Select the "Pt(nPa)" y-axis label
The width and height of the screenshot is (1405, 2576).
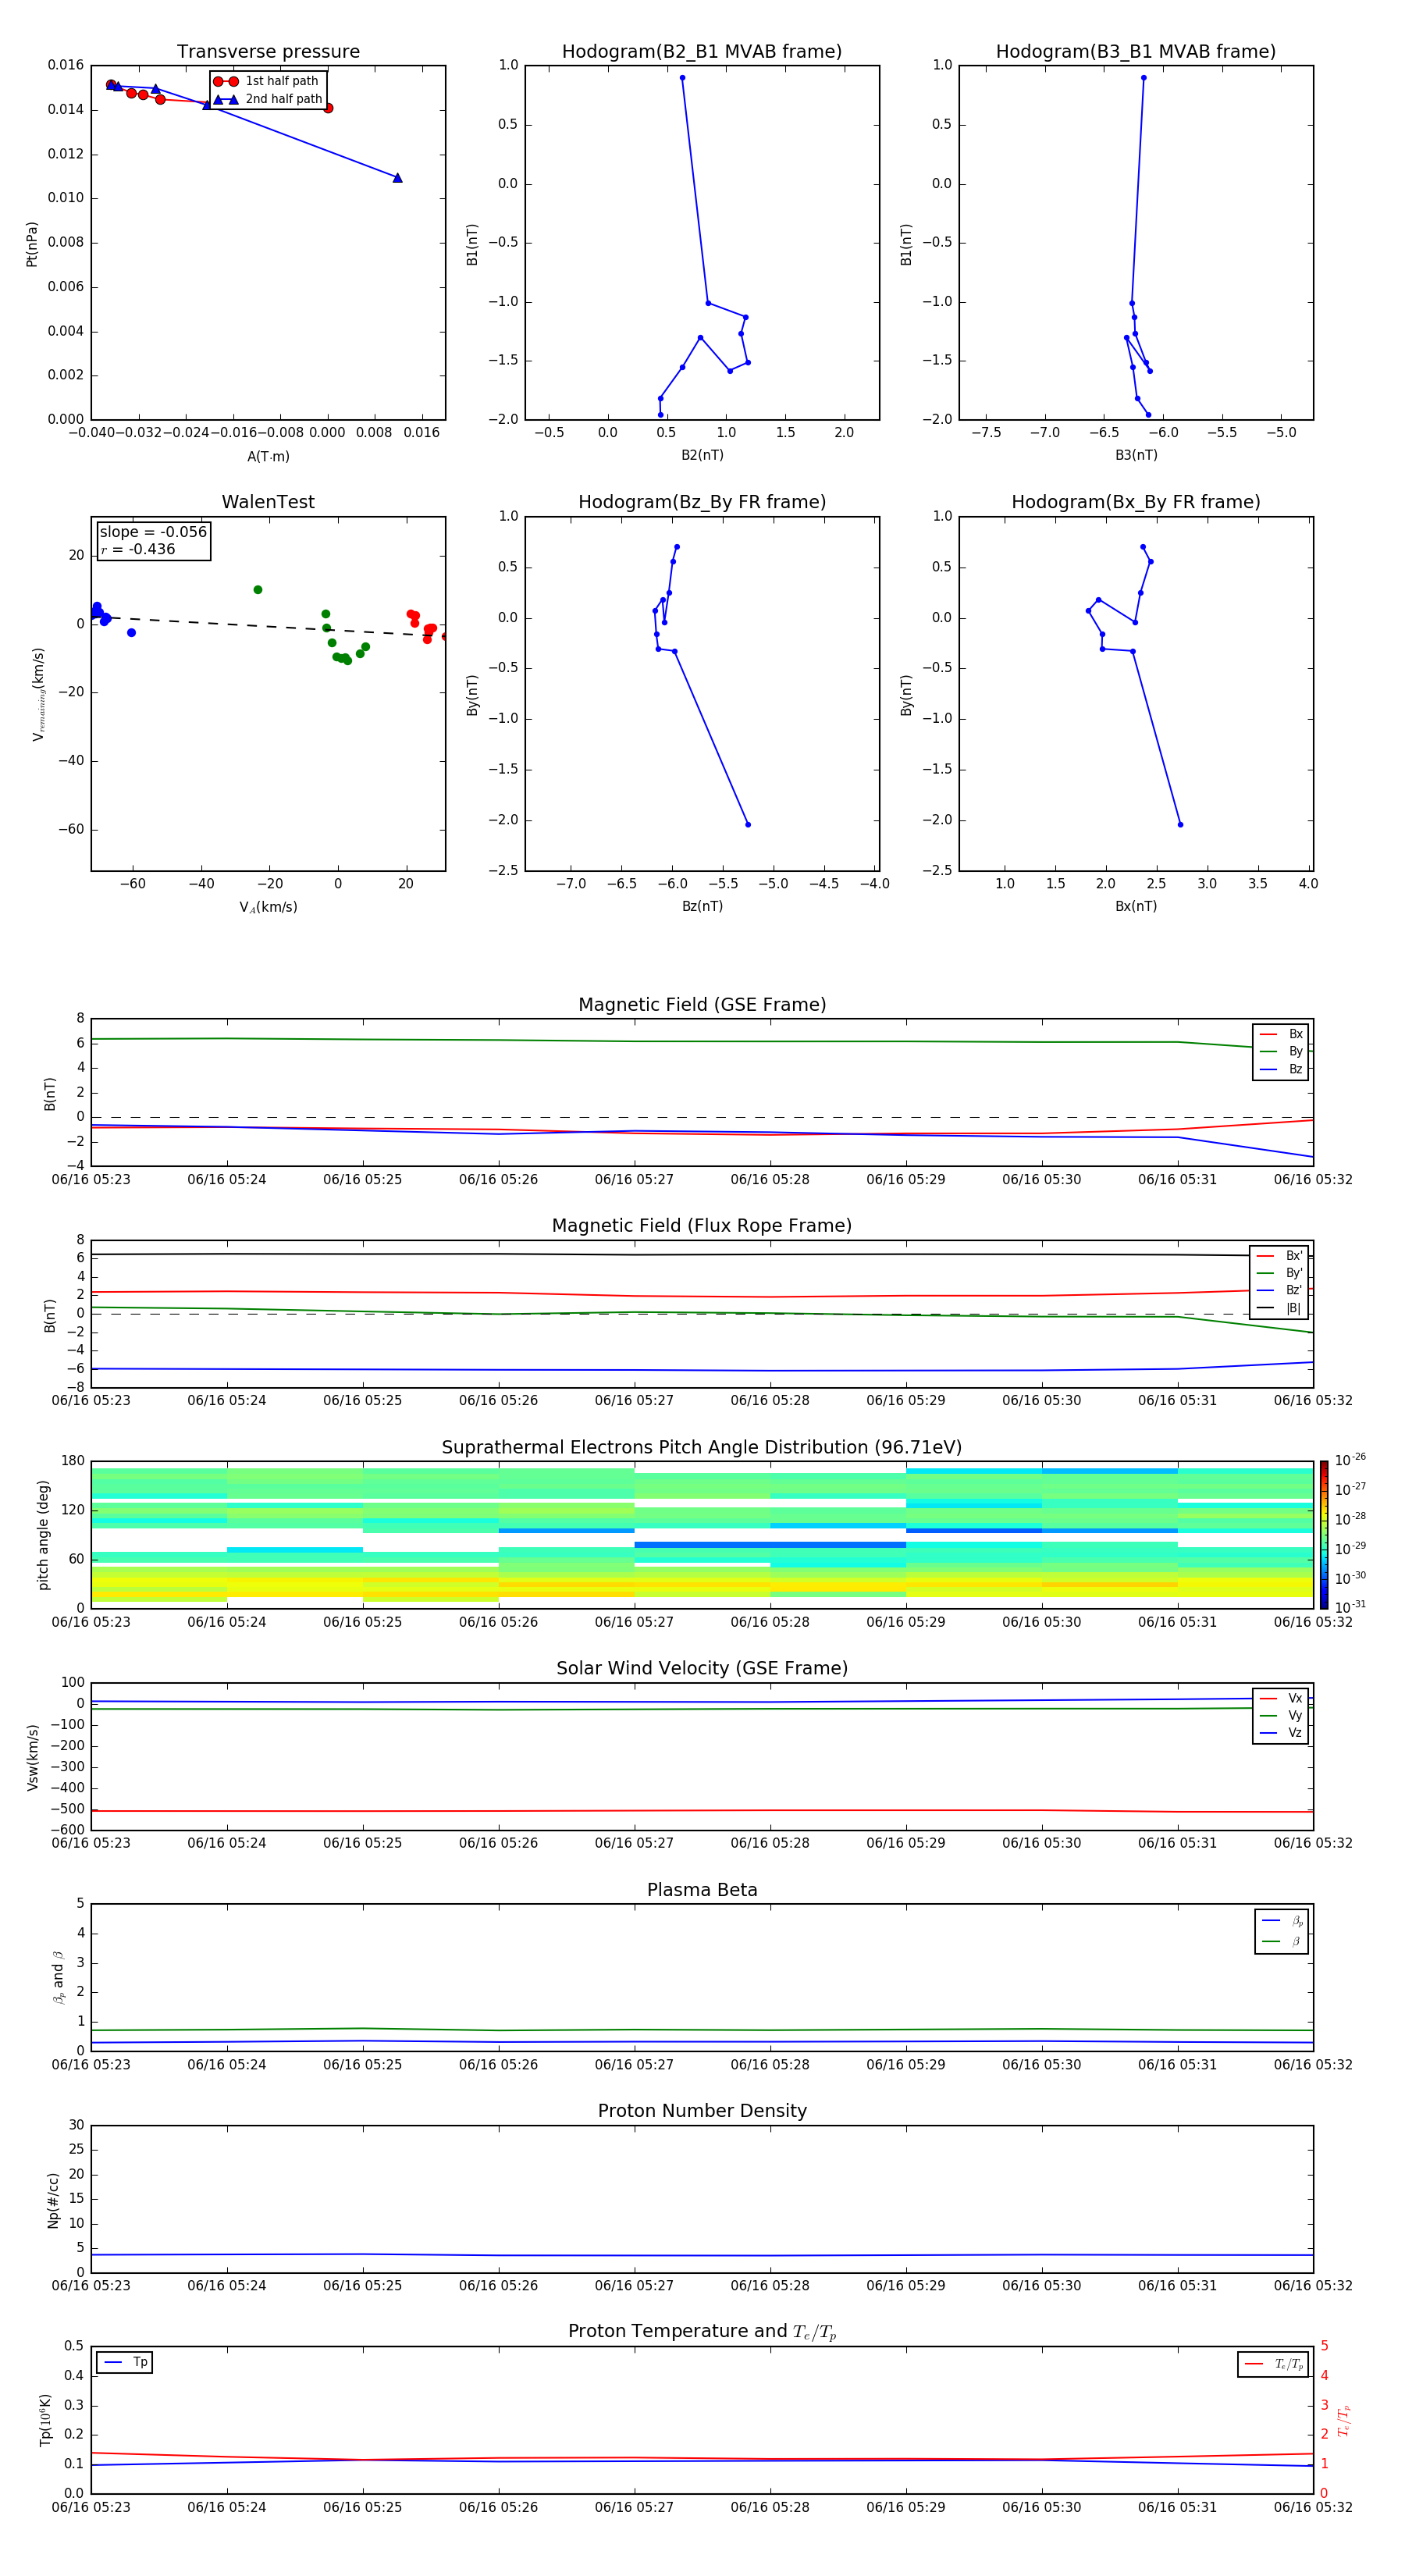coord(32,244)
